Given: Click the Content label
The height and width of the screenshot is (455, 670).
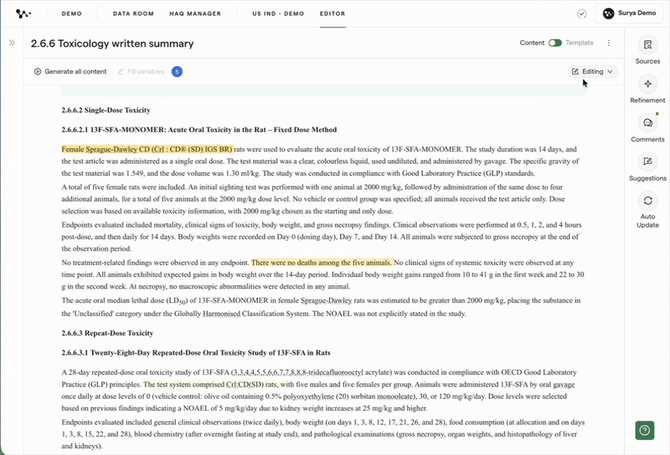Looking at the screenshot, I should pos(532,43).
